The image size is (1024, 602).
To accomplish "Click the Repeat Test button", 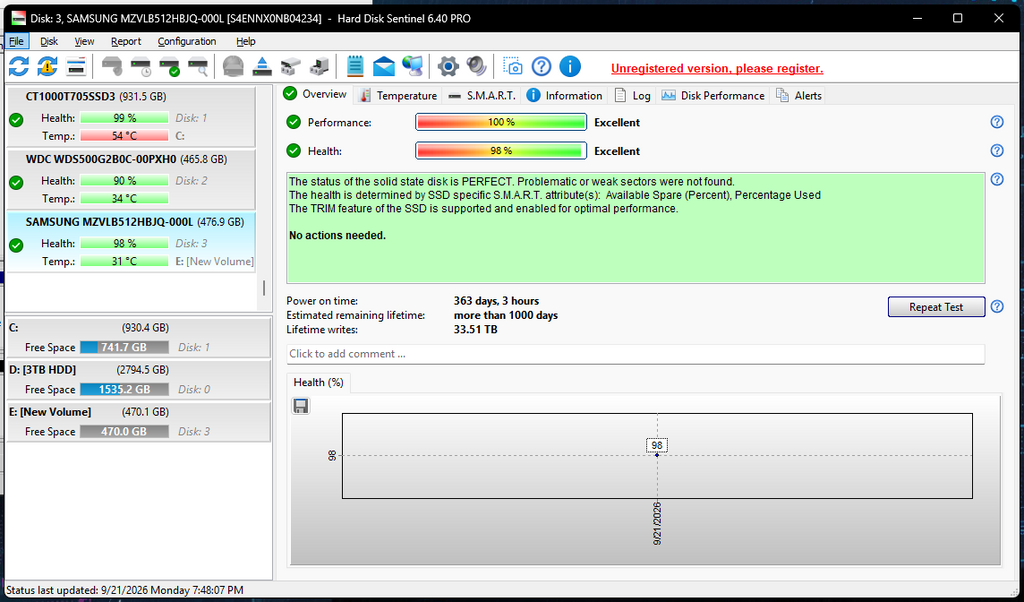I will coord(936,307).
